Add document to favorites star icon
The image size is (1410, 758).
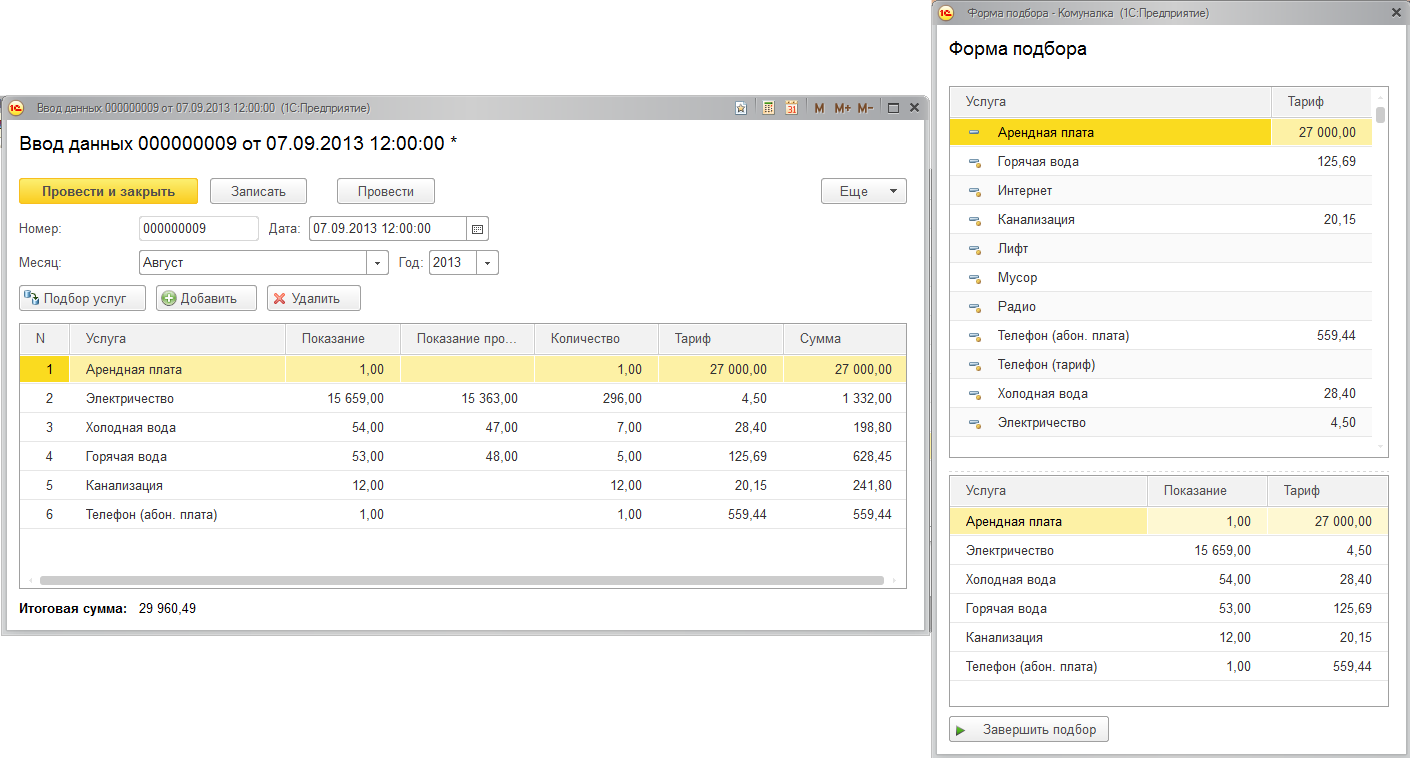(741, 108)
